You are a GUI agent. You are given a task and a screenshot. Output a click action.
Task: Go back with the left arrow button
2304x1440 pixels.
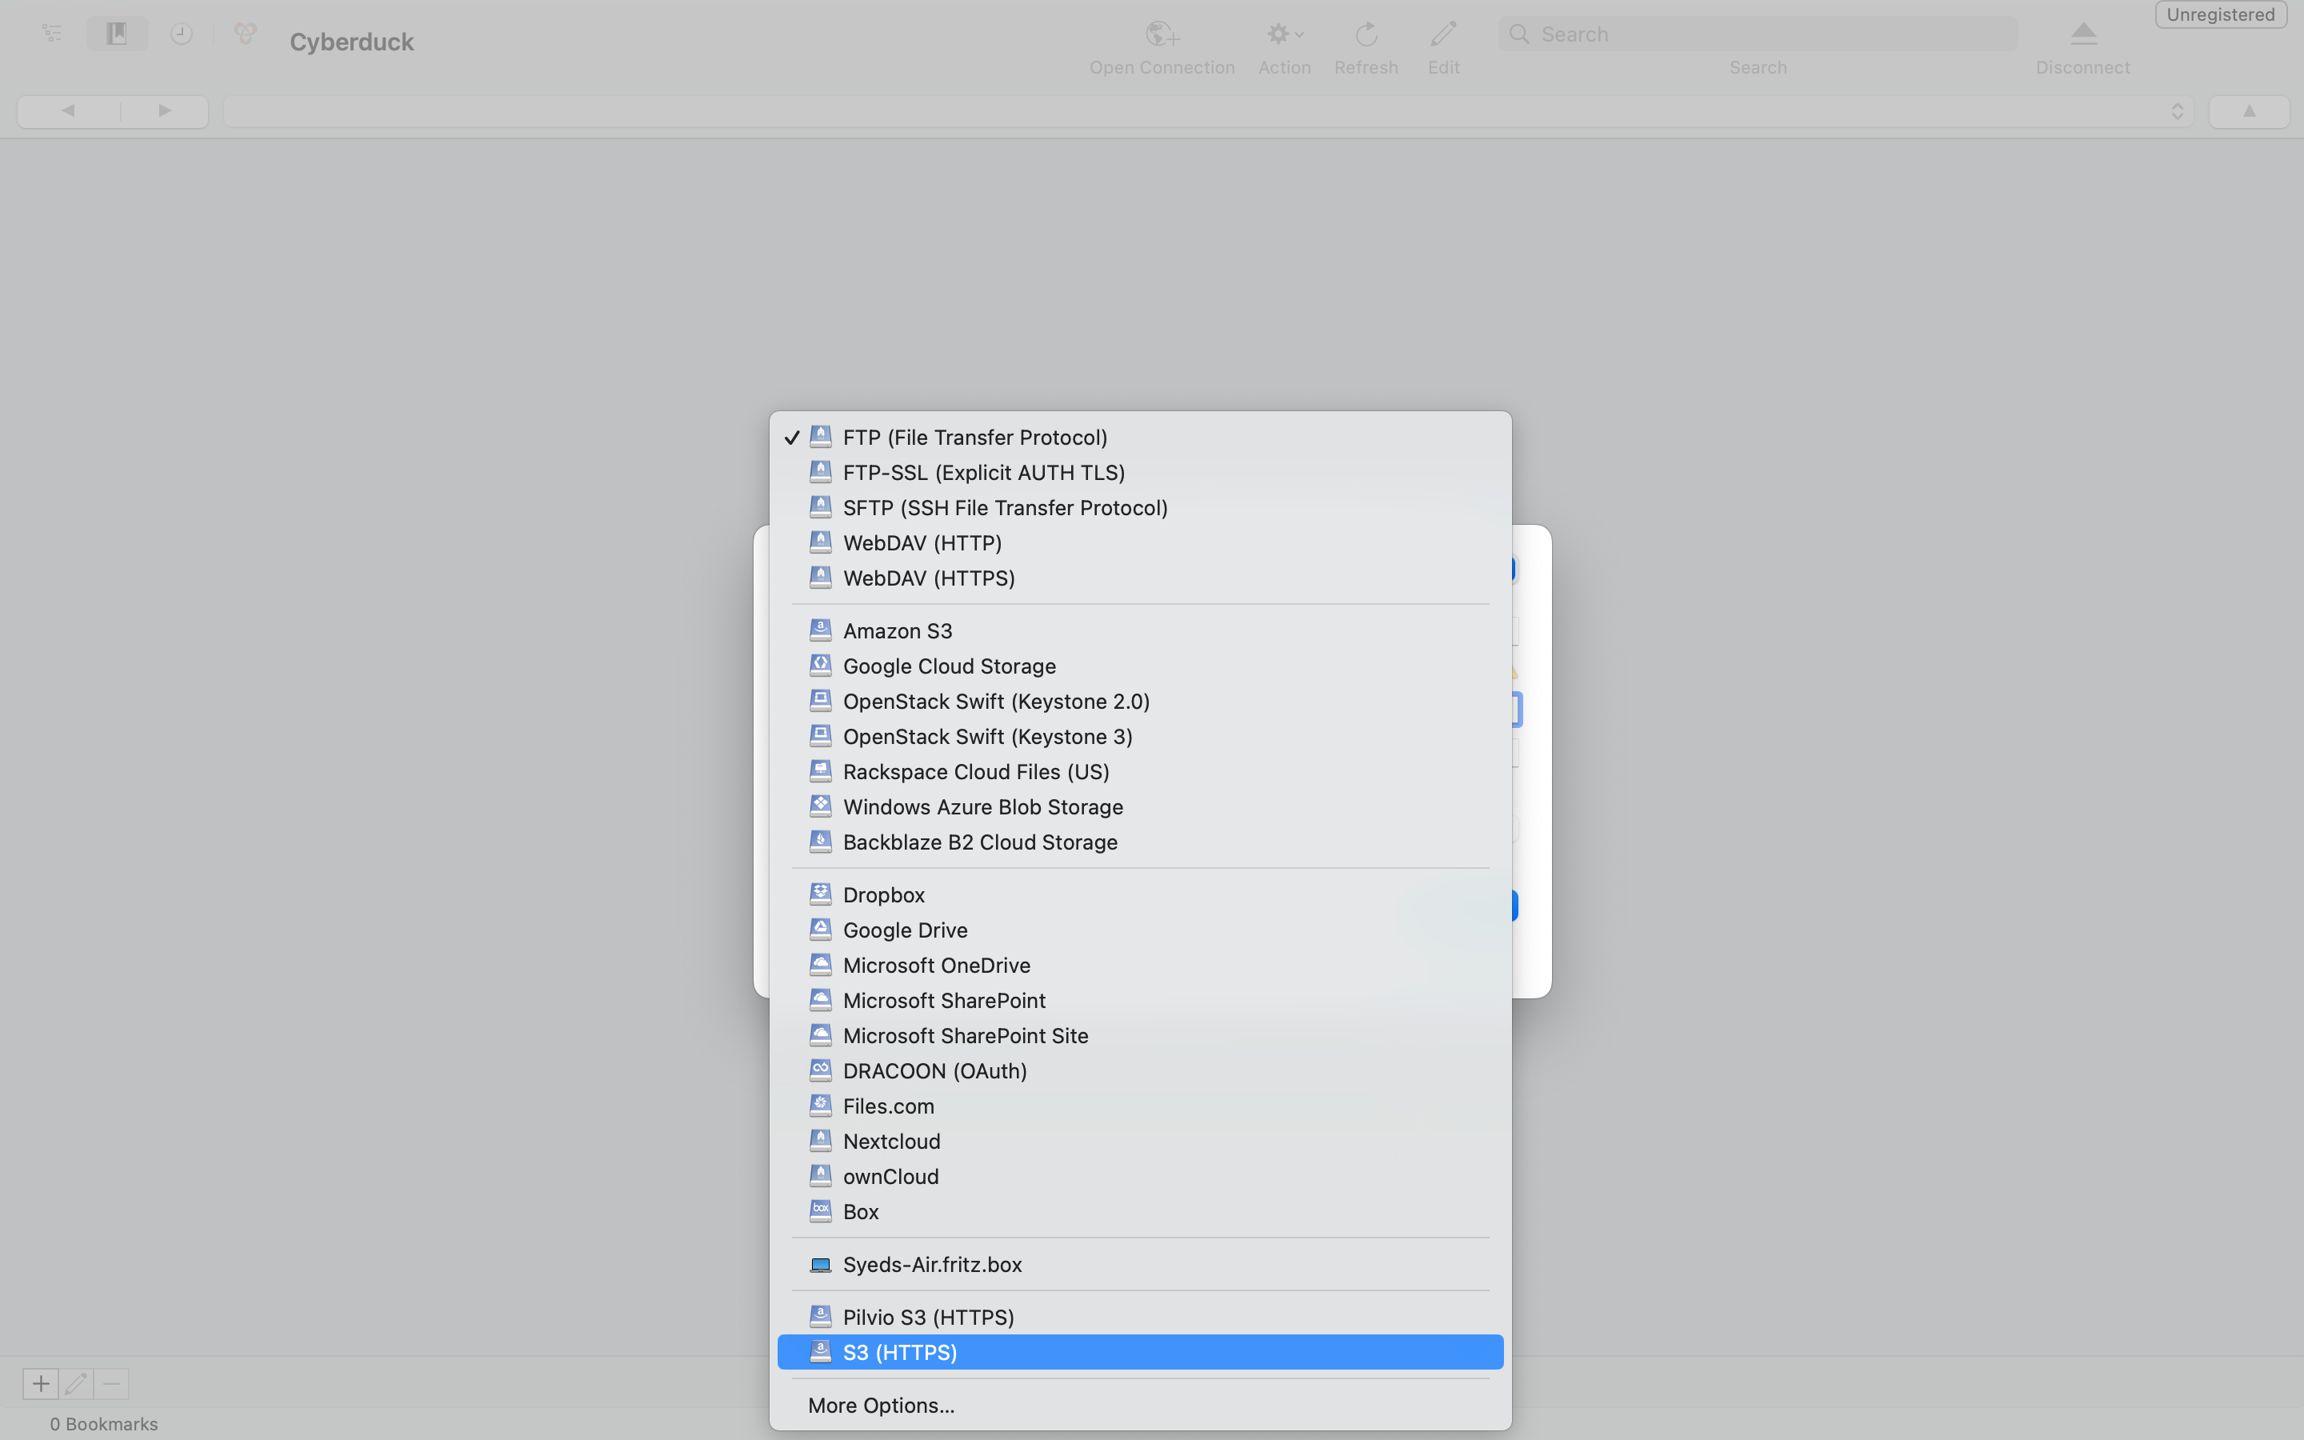click(68, 111)
